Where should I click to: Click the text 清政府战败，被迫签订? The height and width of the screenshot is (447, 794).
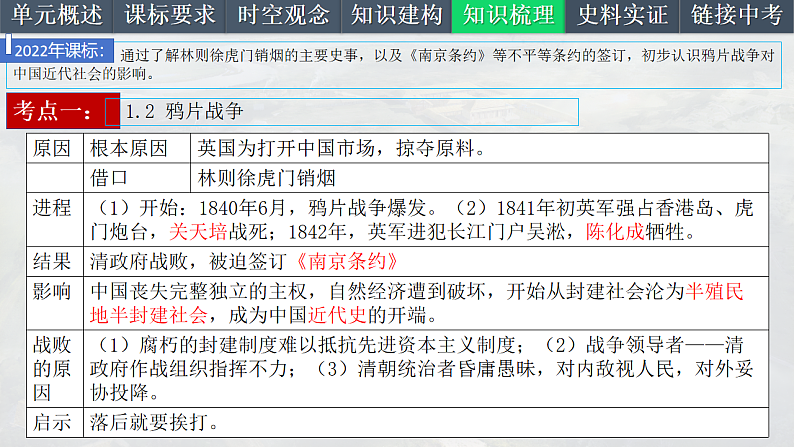point(188,261)
